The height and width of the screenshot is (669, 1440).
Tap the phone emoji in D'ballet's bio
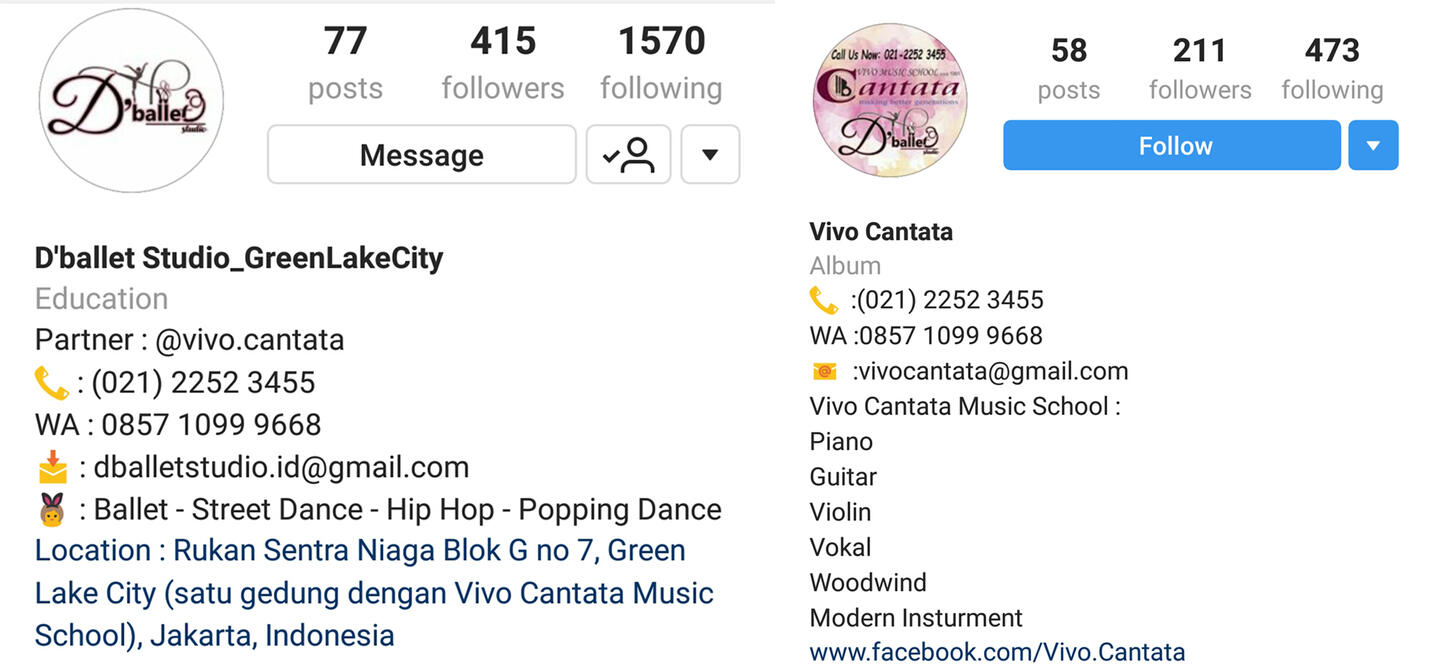[51, 383]
